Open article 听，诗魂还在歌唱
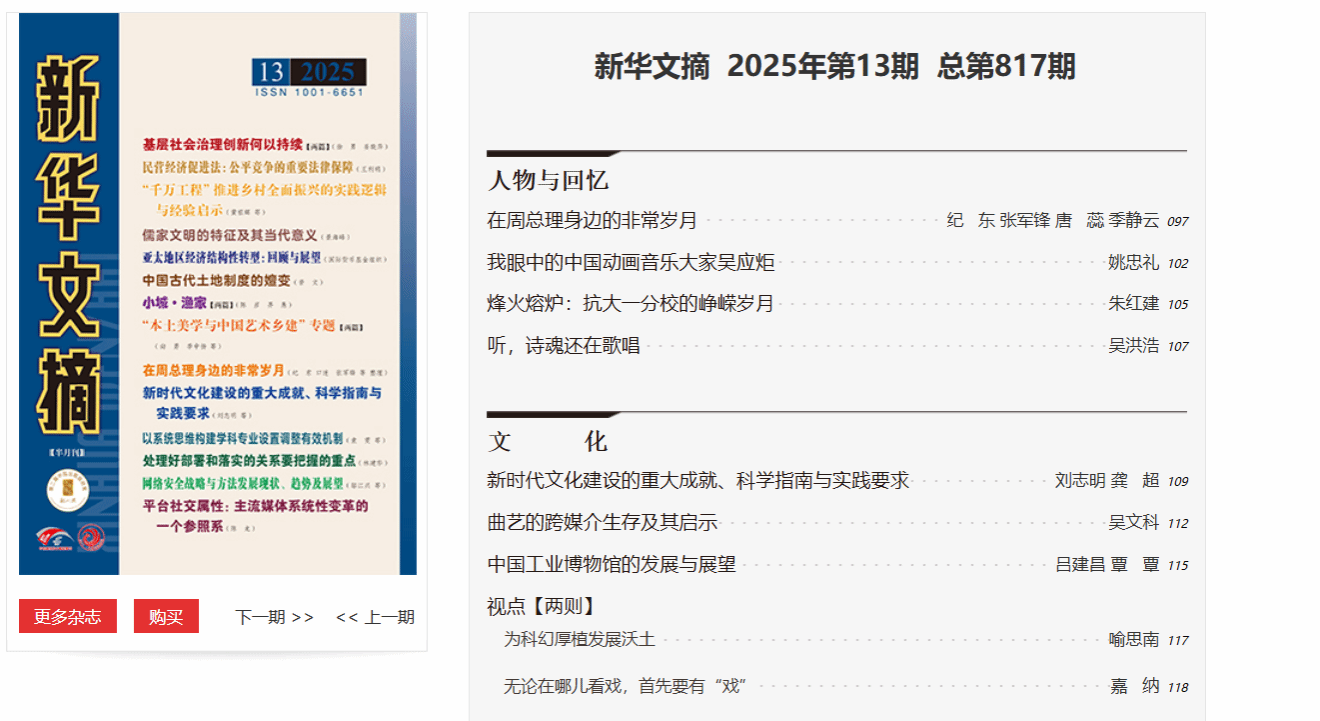 point(563,346)
